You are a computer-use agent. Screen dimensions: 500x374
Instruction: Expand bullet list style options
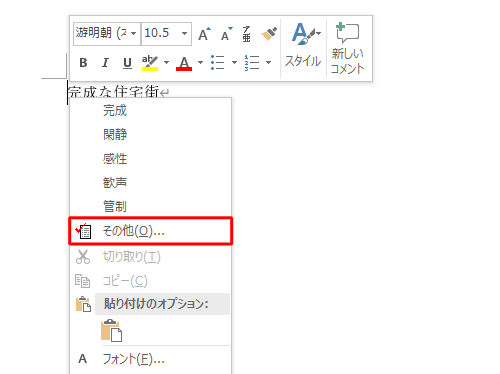tap(234, 62)
